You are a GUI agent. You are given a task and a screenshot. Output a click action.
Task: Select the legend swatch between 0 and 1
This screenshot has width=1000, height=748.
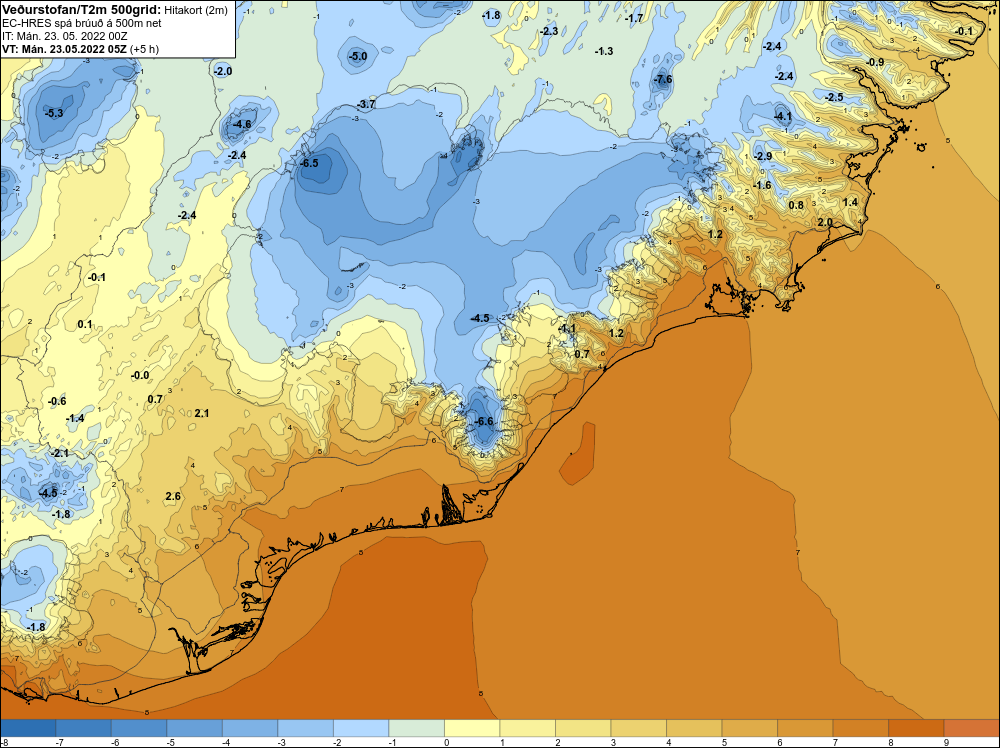click(472, 728)
